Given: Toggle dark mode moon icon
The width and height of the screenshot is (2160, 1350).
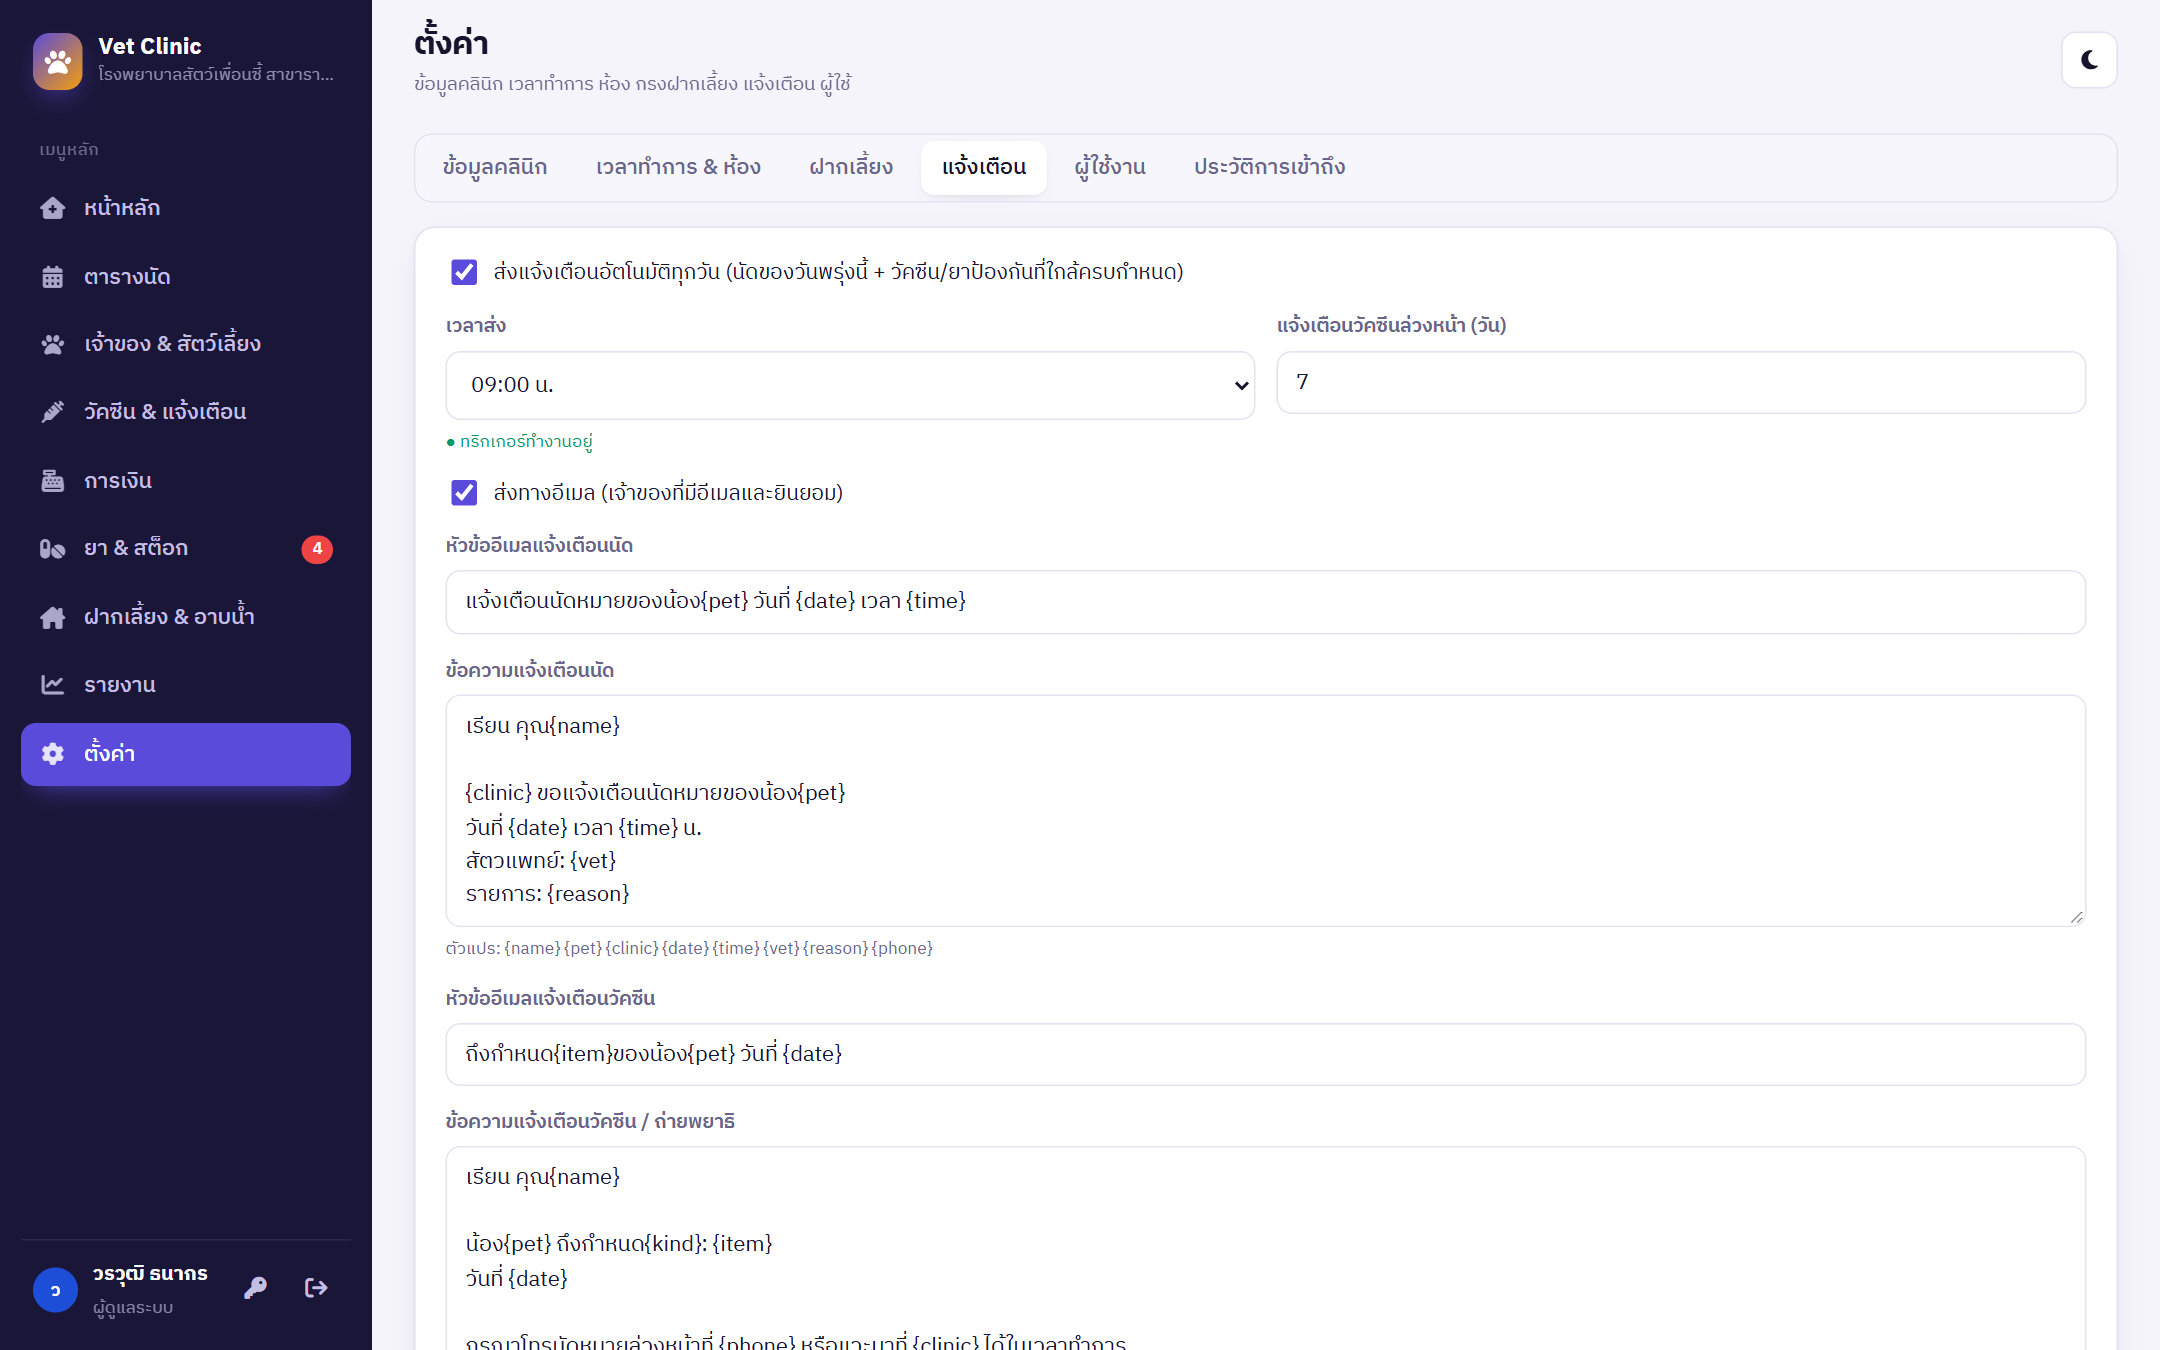Looking at the screenshot, I should coord(2089,60).
